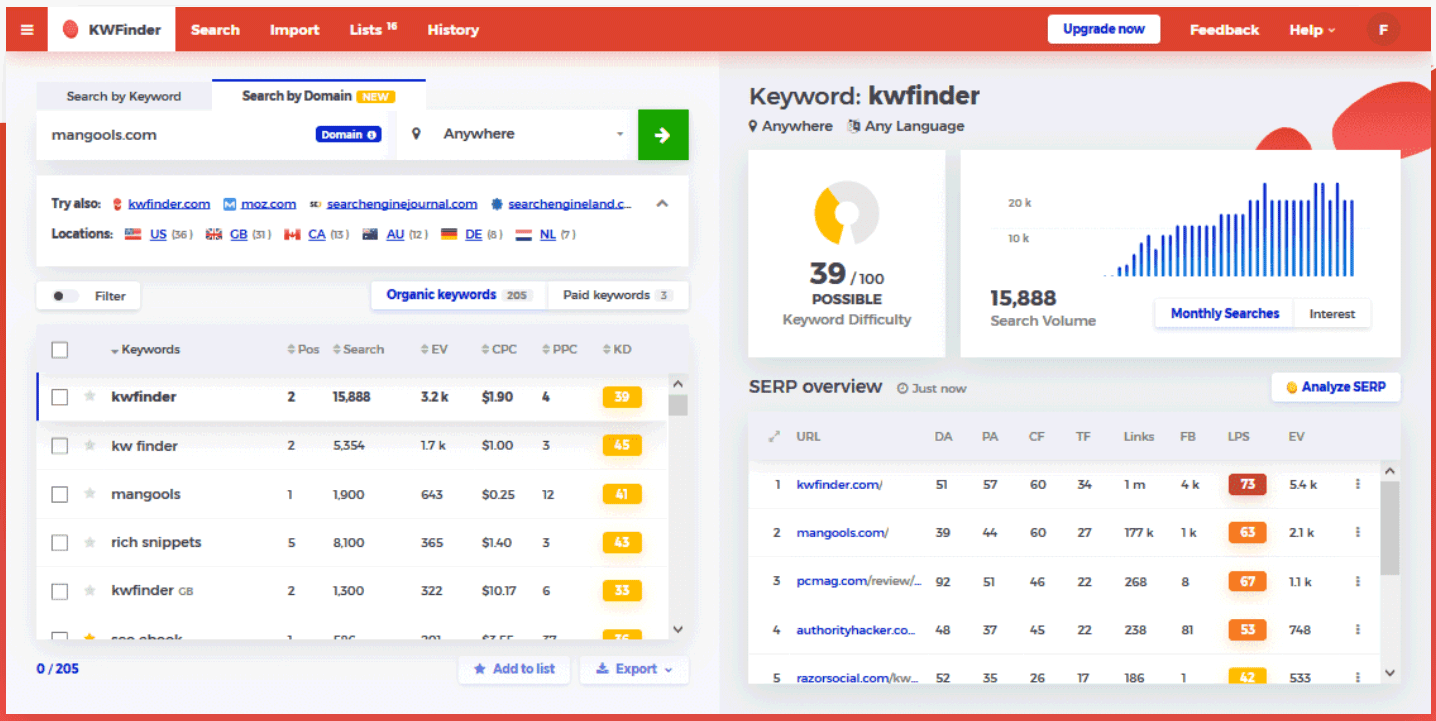The width and height of the screenshot is (1436, 721).
Task: Collapse the Try also suggestions panel
Action: pyautogui.click(x=661, y=204)
